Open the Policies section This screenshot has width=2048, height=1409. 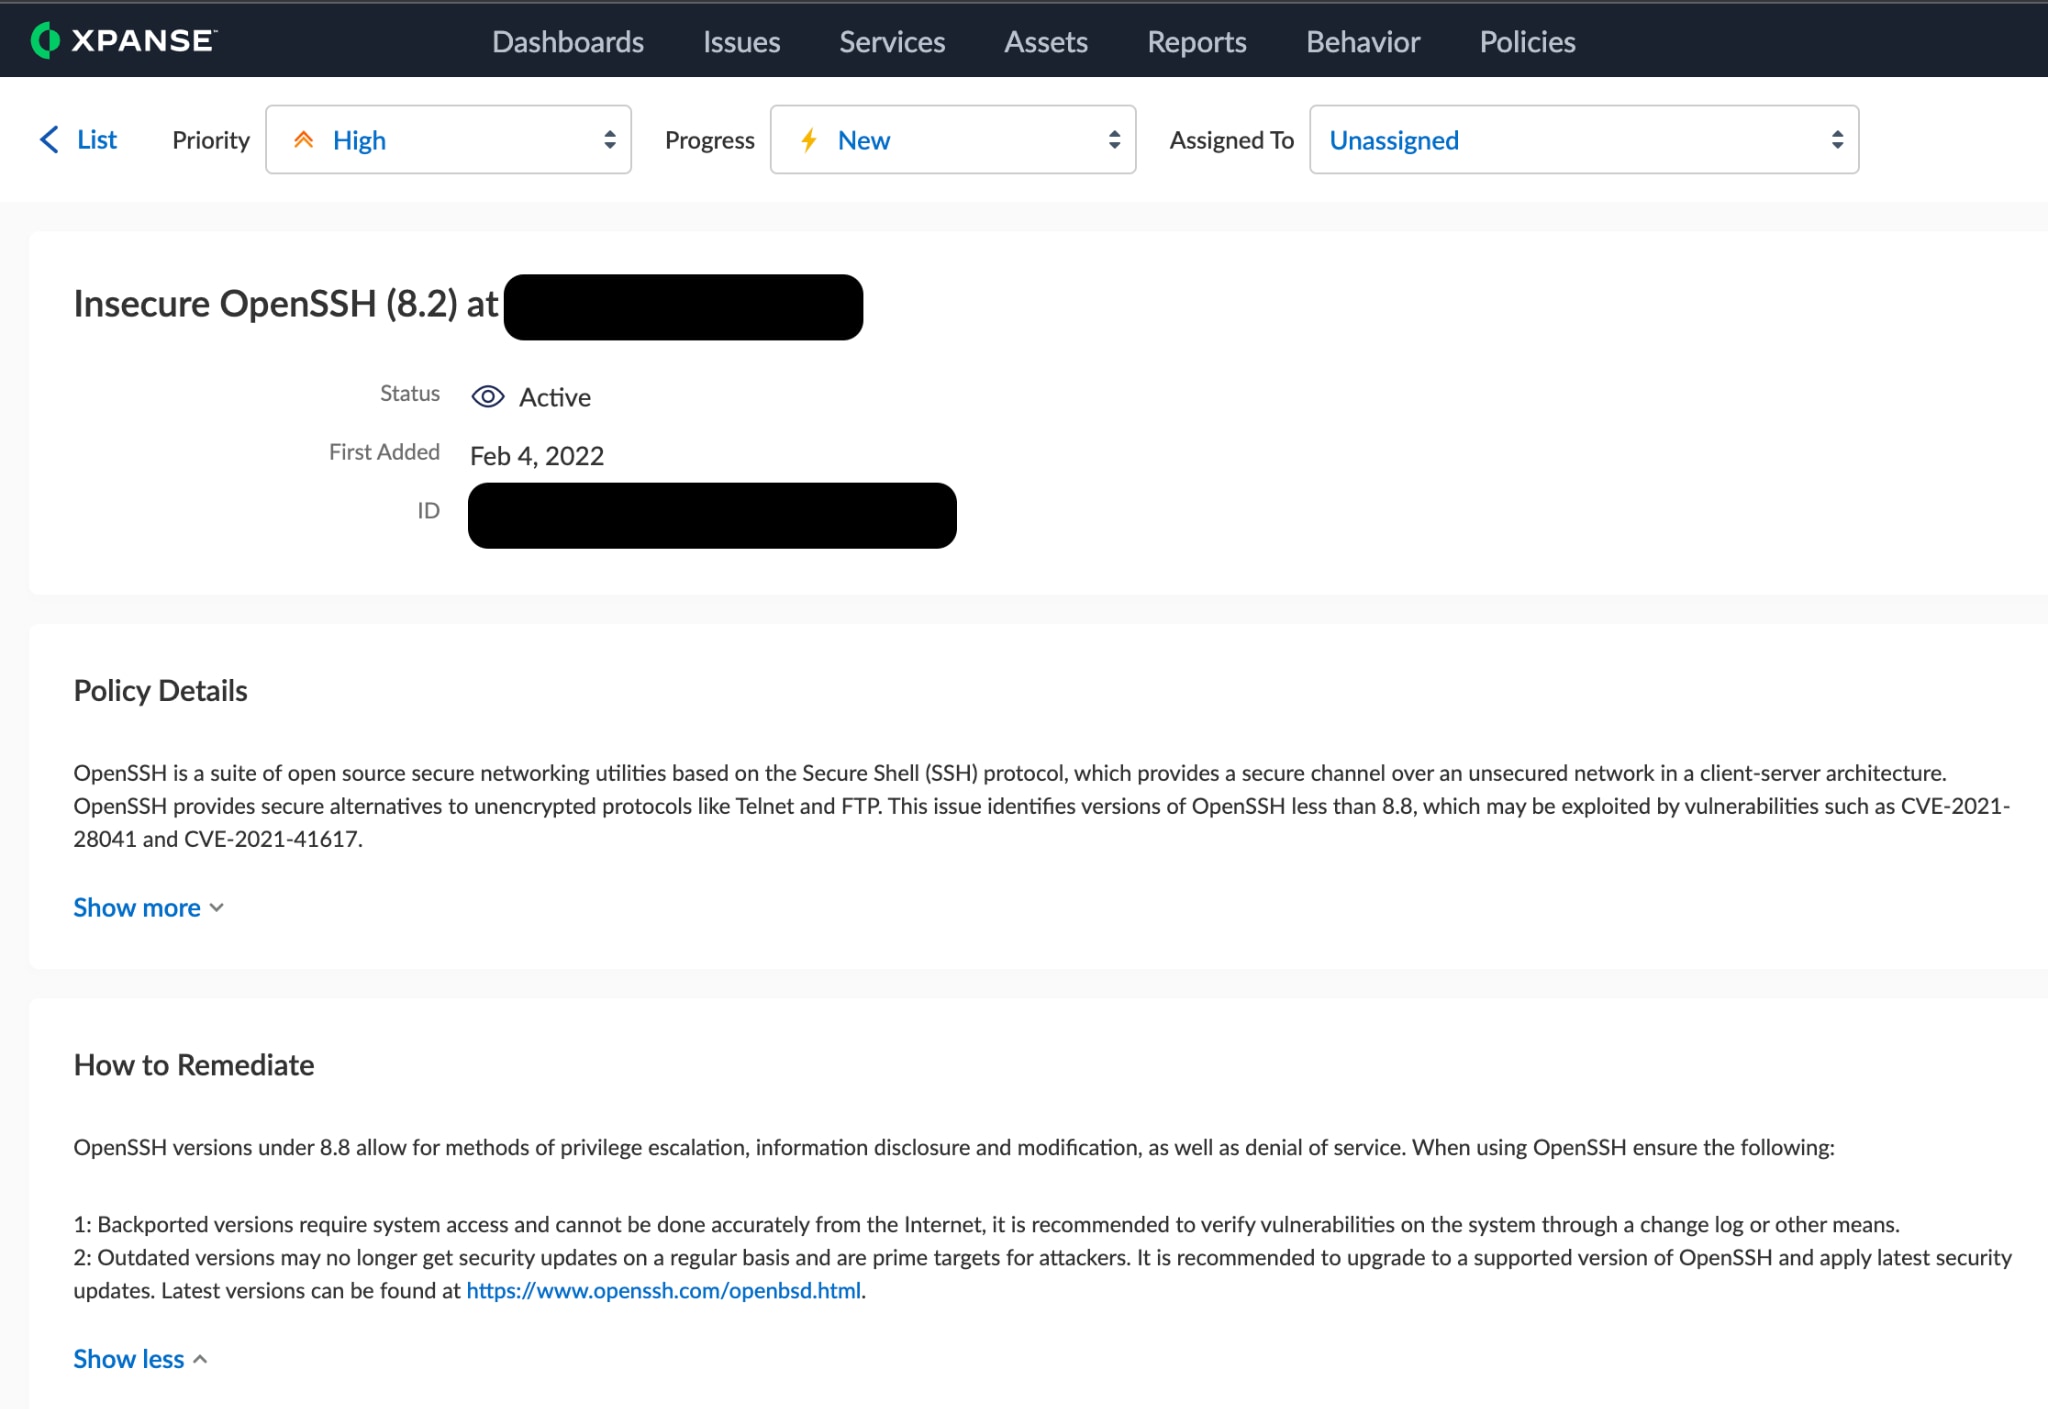coord(1527,41)
